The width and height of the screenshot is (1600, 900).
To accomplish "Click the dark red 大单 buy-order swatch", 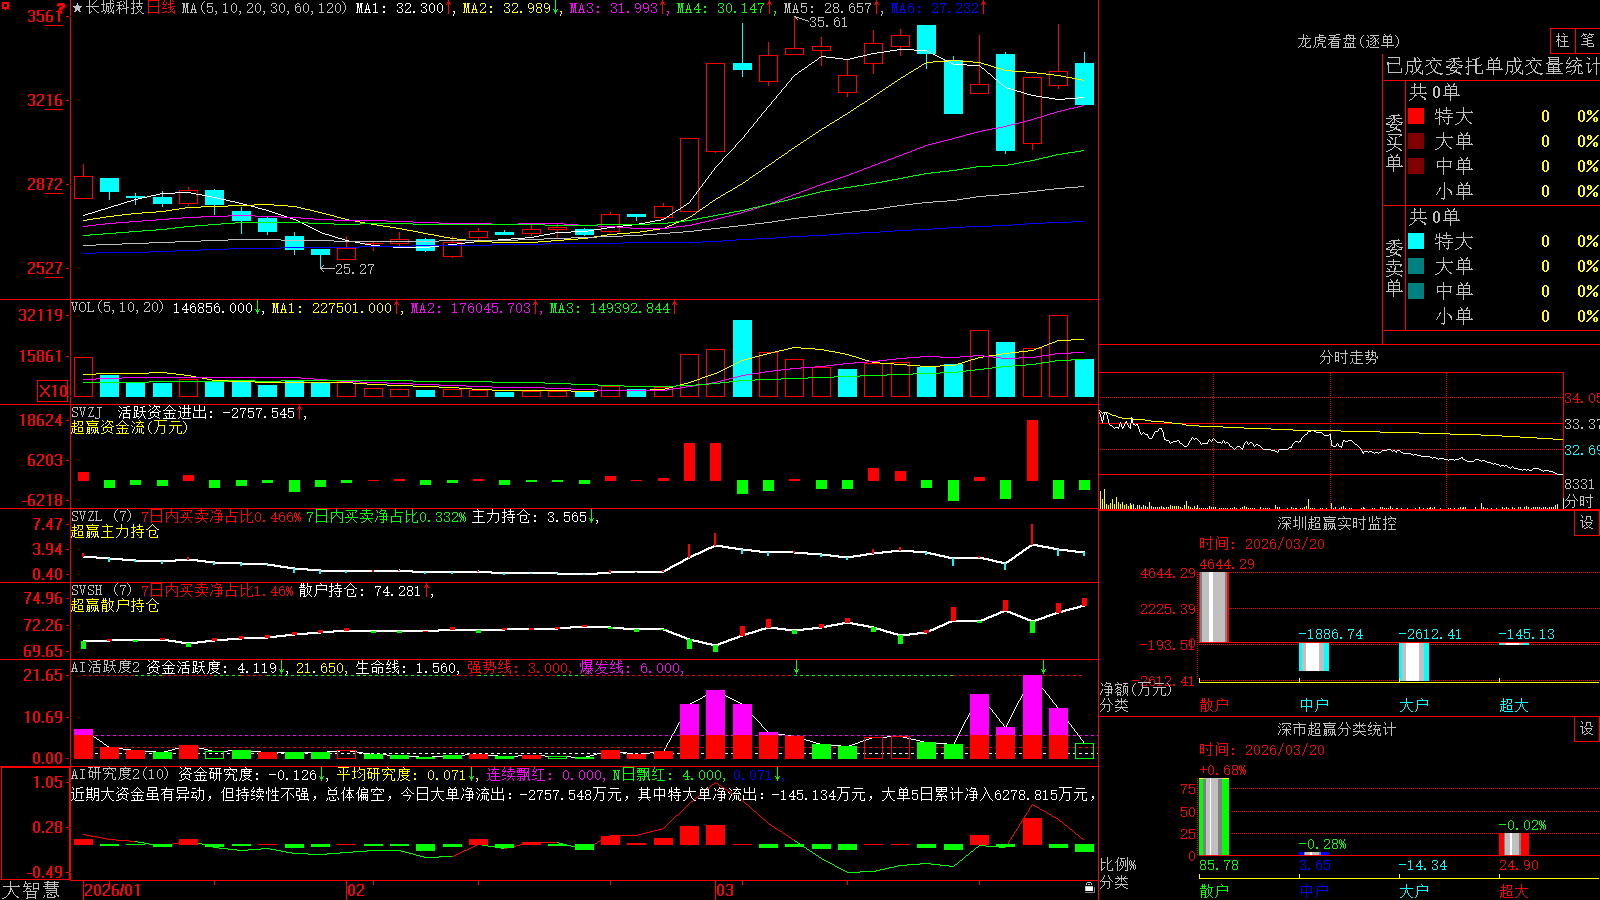I will 1416,141.
